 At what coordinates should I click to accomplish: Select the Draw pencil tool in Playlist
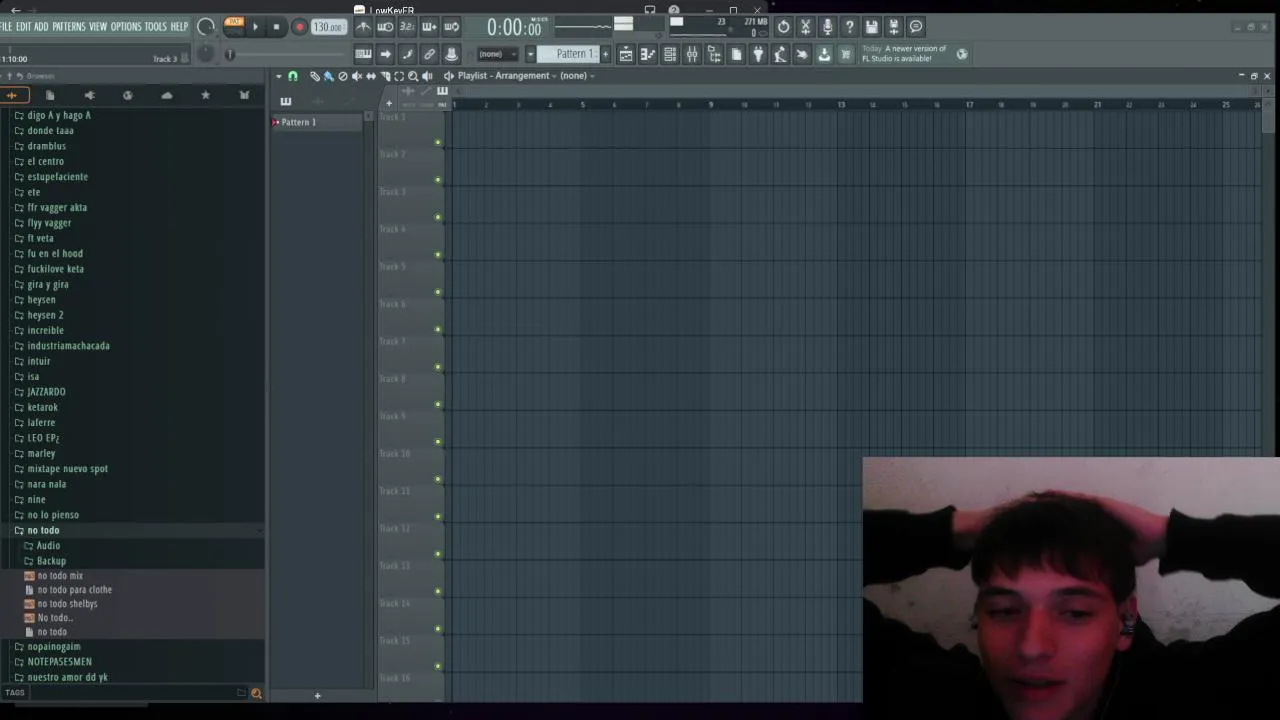click(x=314, y=76)
